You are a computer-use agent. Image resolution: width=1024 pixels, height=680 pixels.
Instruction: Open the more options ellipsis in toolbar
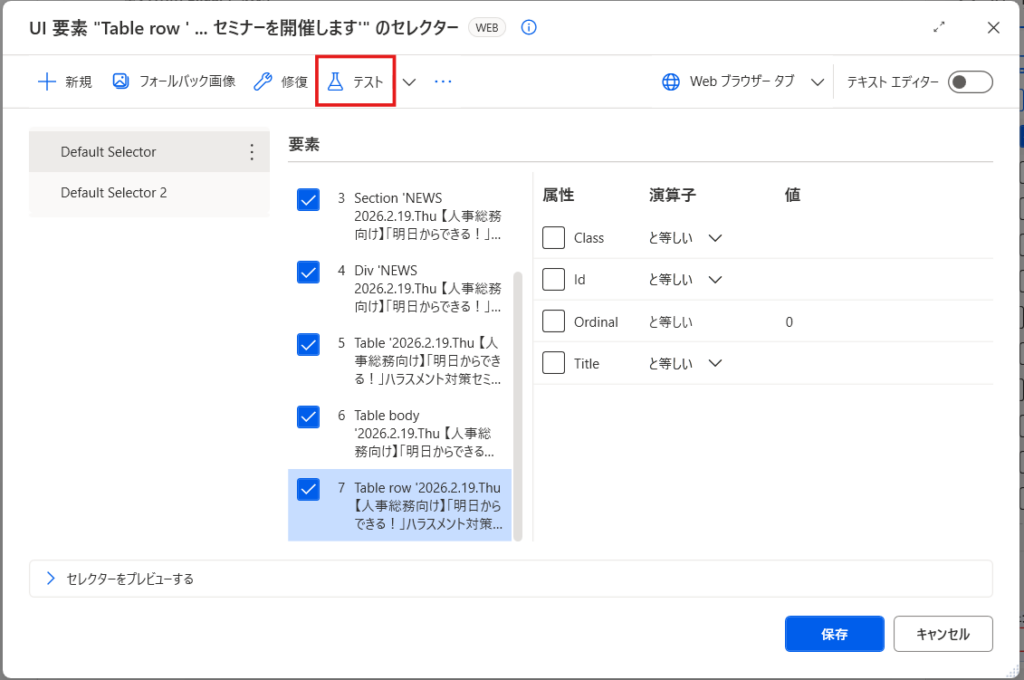pos(443,82)
